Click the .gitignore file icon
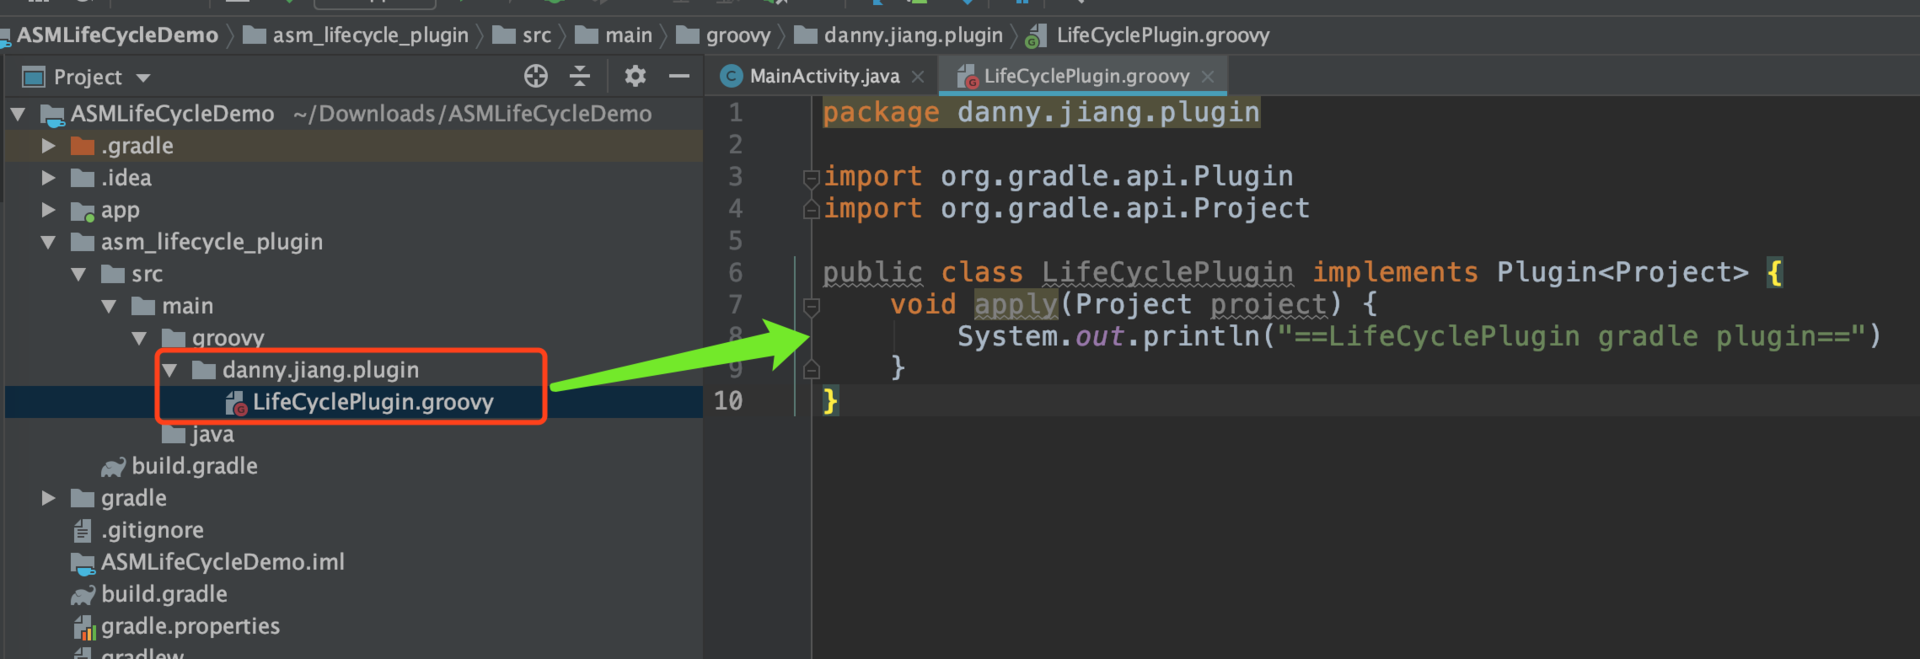This screenshot has width=1920, height=659. tap(83, 531)
